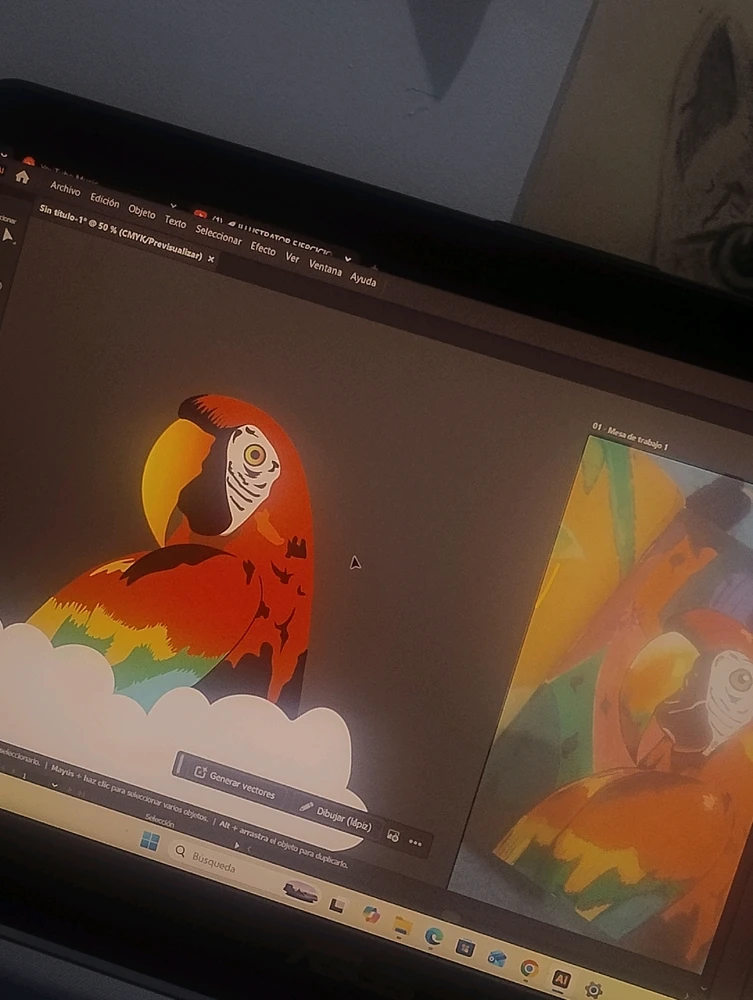The image size is (753, 1000).
Task: Open the Efecto menu
Action: click(x=263, y=248)
